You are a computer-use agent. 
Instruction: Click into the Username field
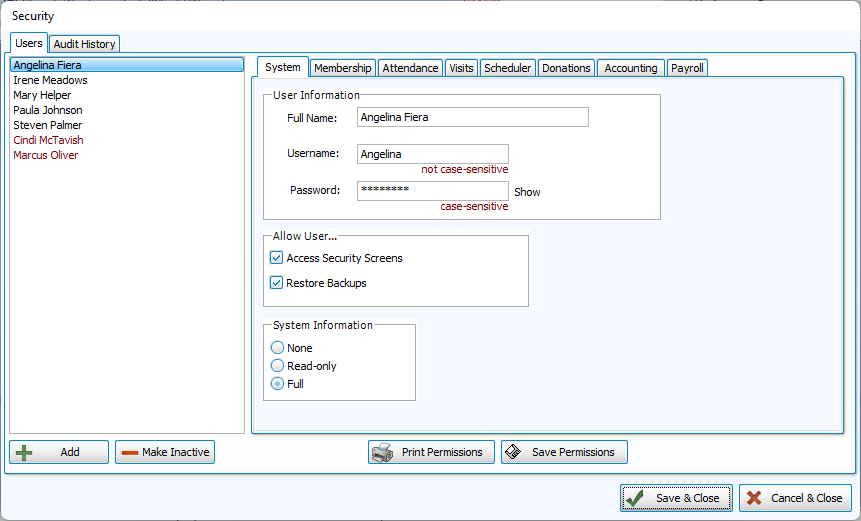coord(432,154)
